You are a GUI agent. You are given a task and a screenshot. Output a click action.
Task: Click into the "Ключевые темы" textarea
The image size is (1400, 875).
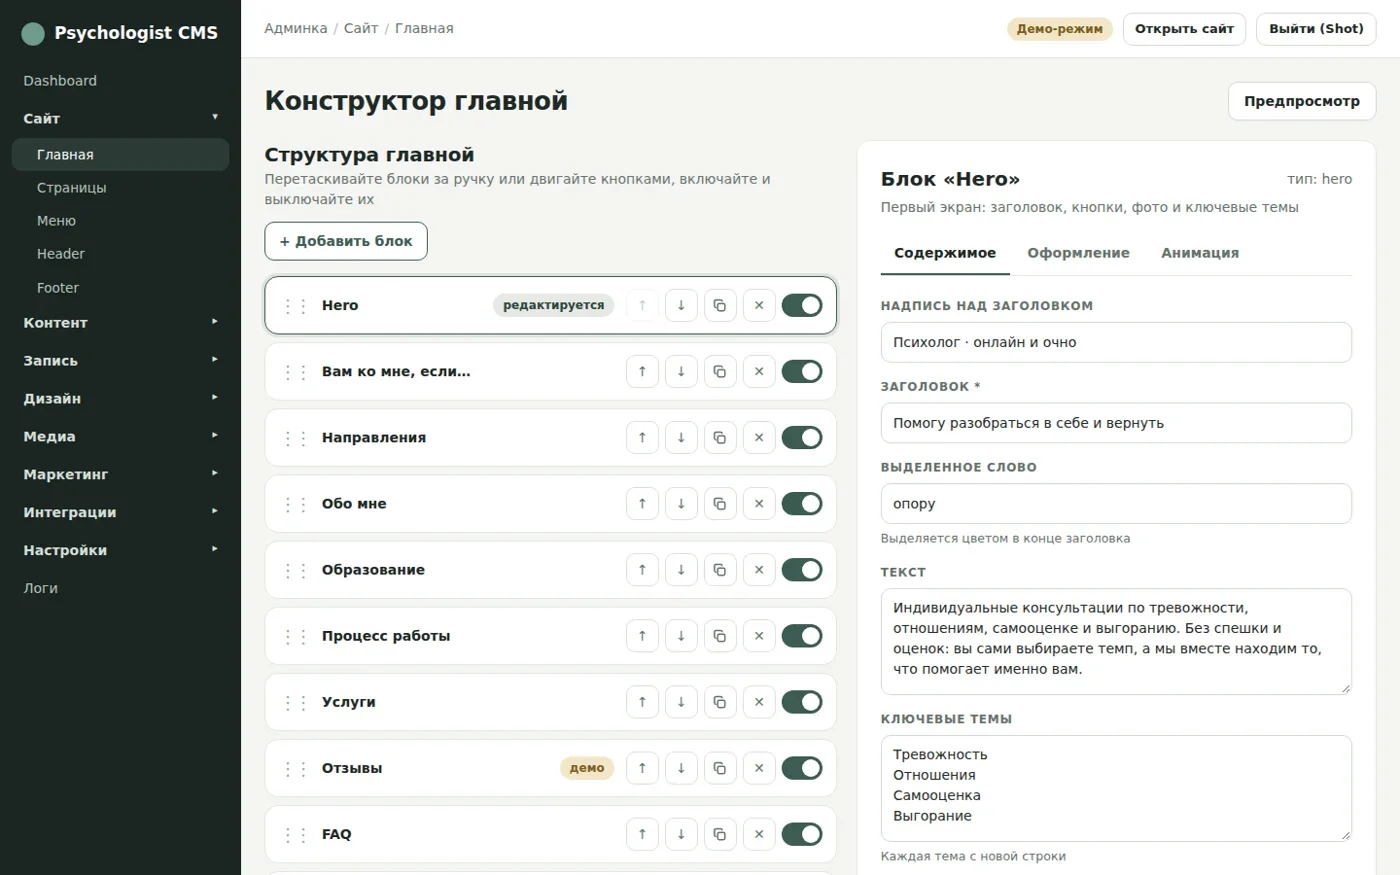1116,788
